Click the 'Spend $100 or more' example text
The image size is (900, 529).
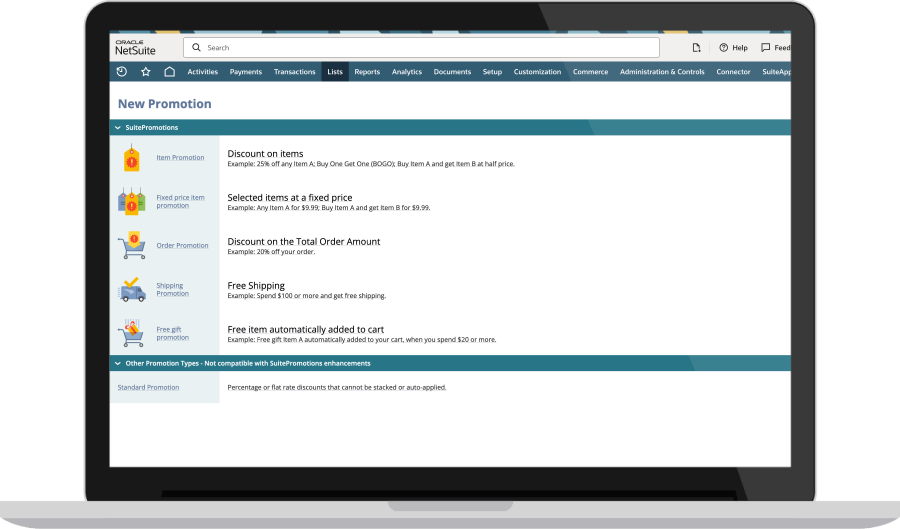tap(307, 296)
